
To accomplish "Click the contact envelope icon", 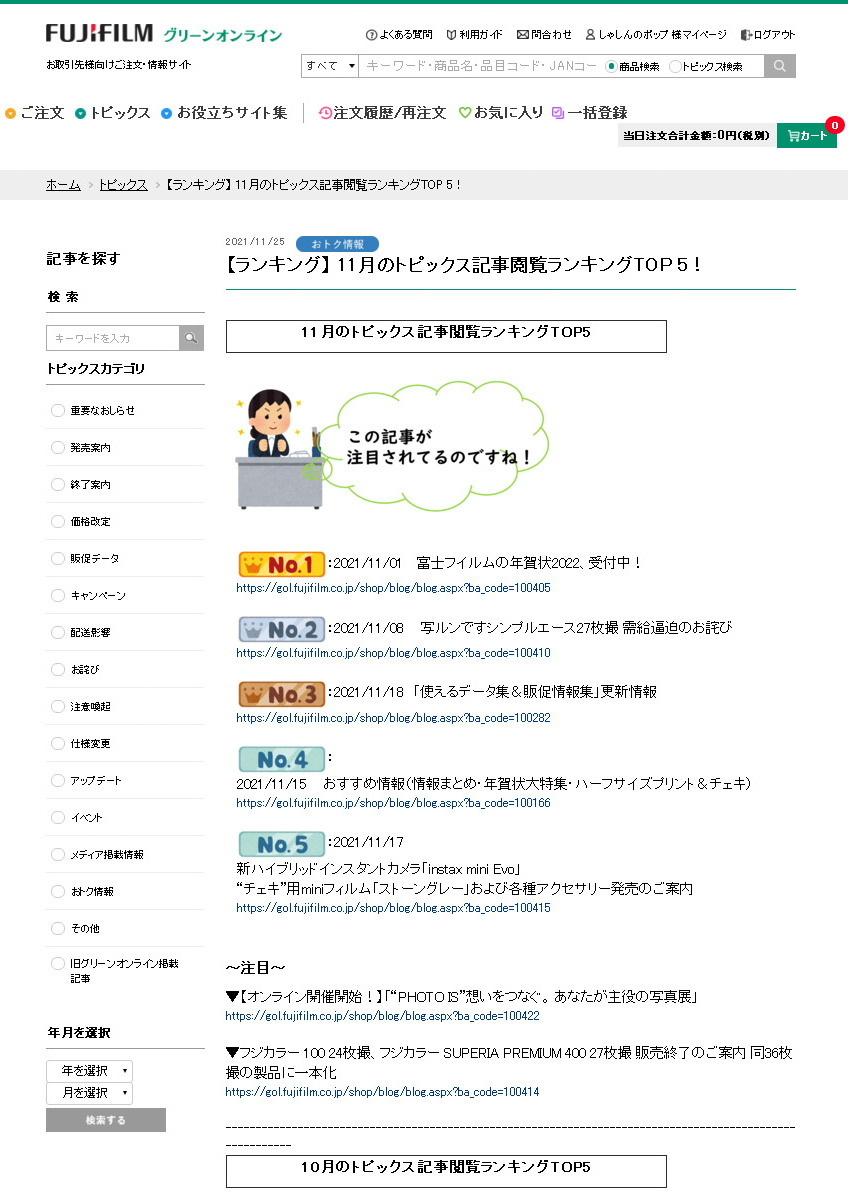I will pos(522,35).
